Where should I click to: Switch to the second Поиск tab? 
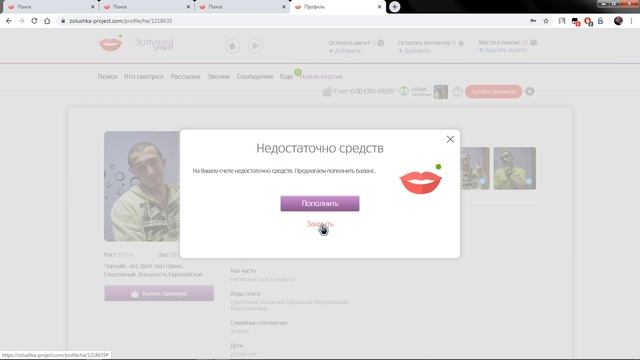(145, 7)
